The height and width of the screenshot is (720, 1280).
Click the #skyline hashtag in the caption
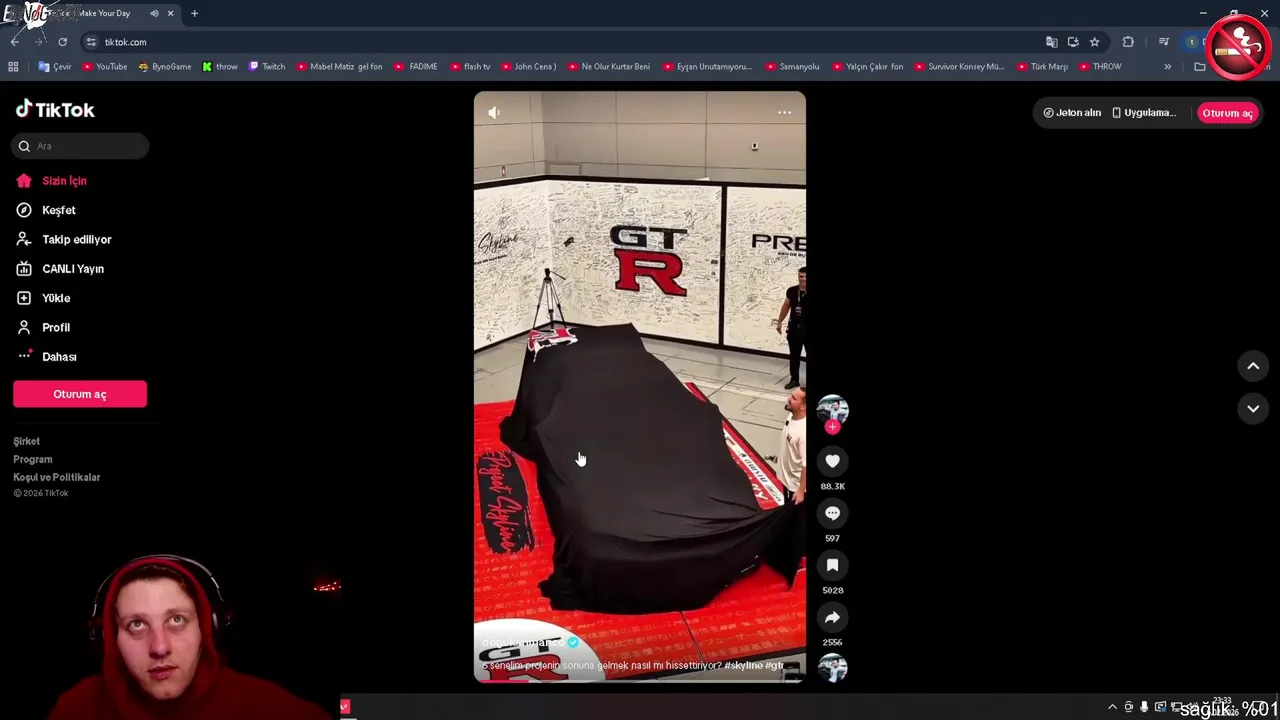[744, 665]
